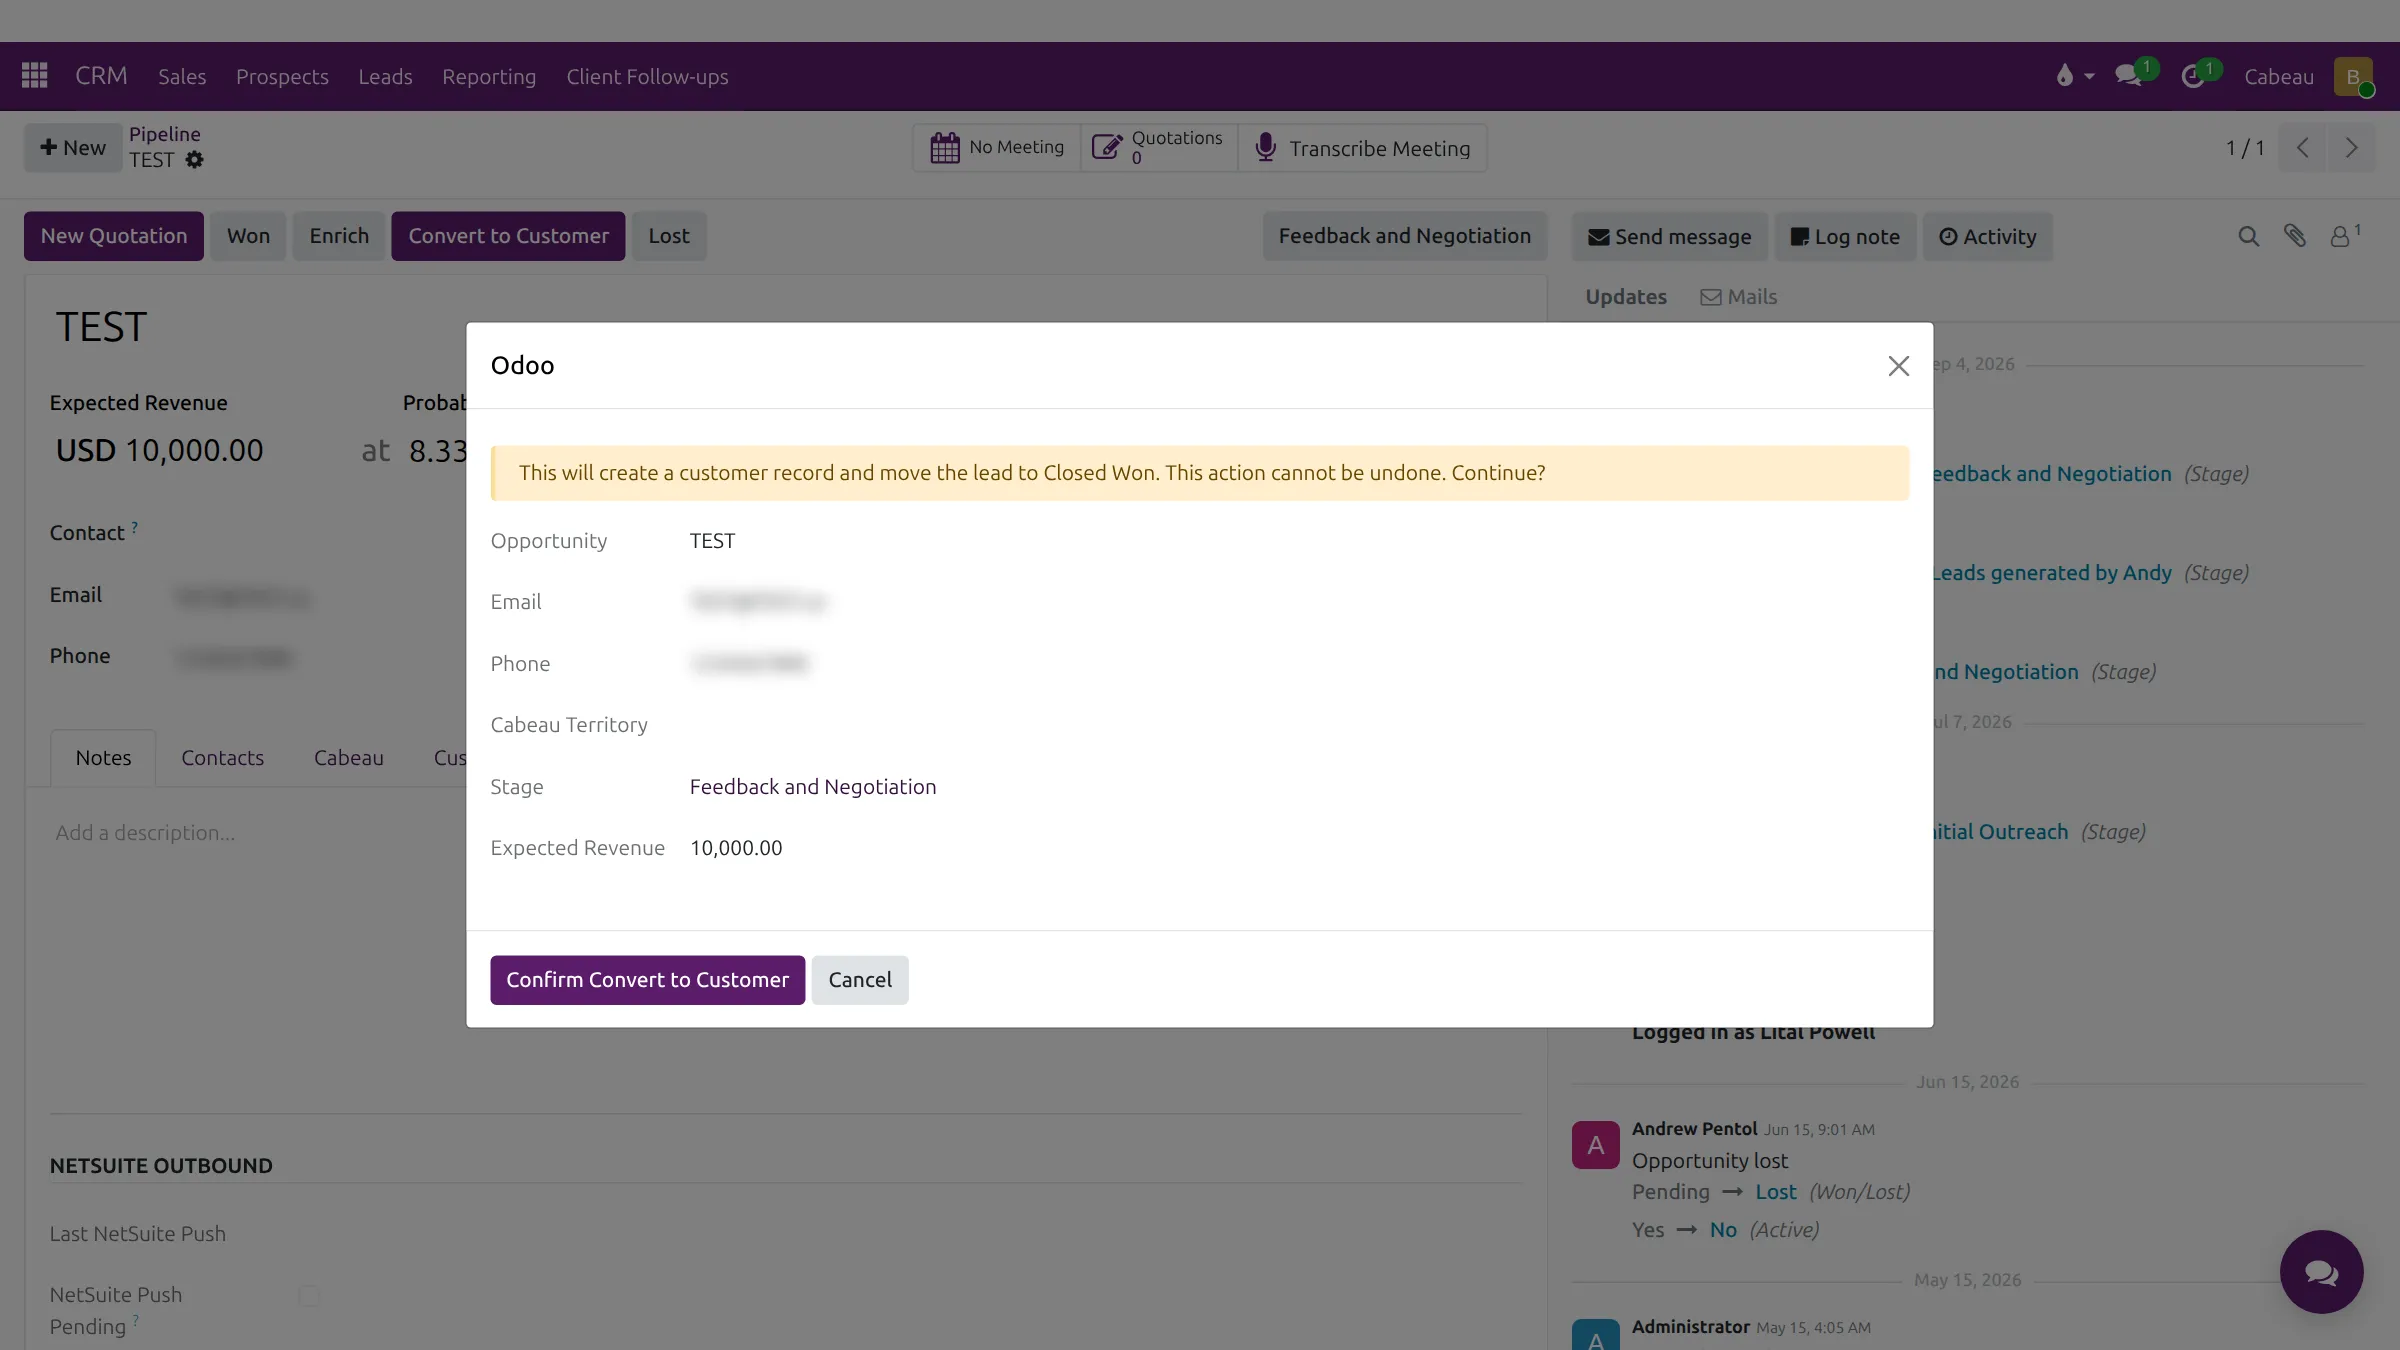Click the Feedback and Negotiation stage button
The height and width of the screenshot is (1350, 2400).
[x=1404, y=236]
